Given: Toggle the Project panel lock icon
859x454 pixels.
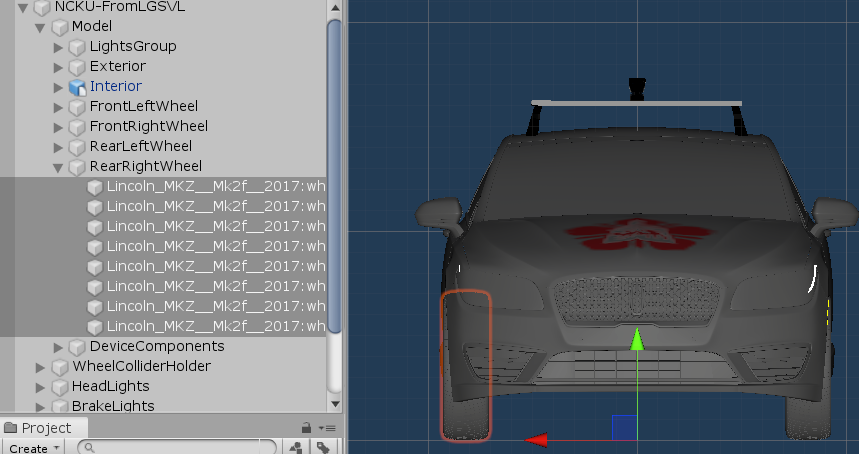Looking at the screenshot, I should (306, 428).
